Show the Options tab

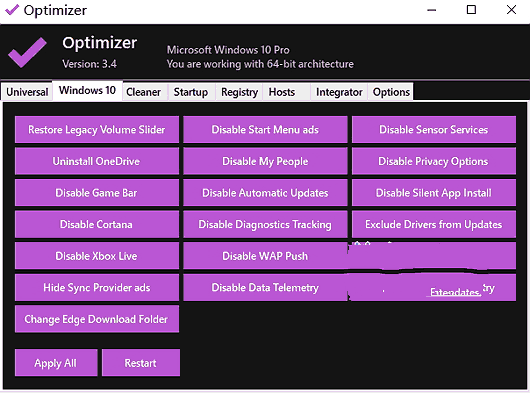pyautogui.click(x=391, y=92)
